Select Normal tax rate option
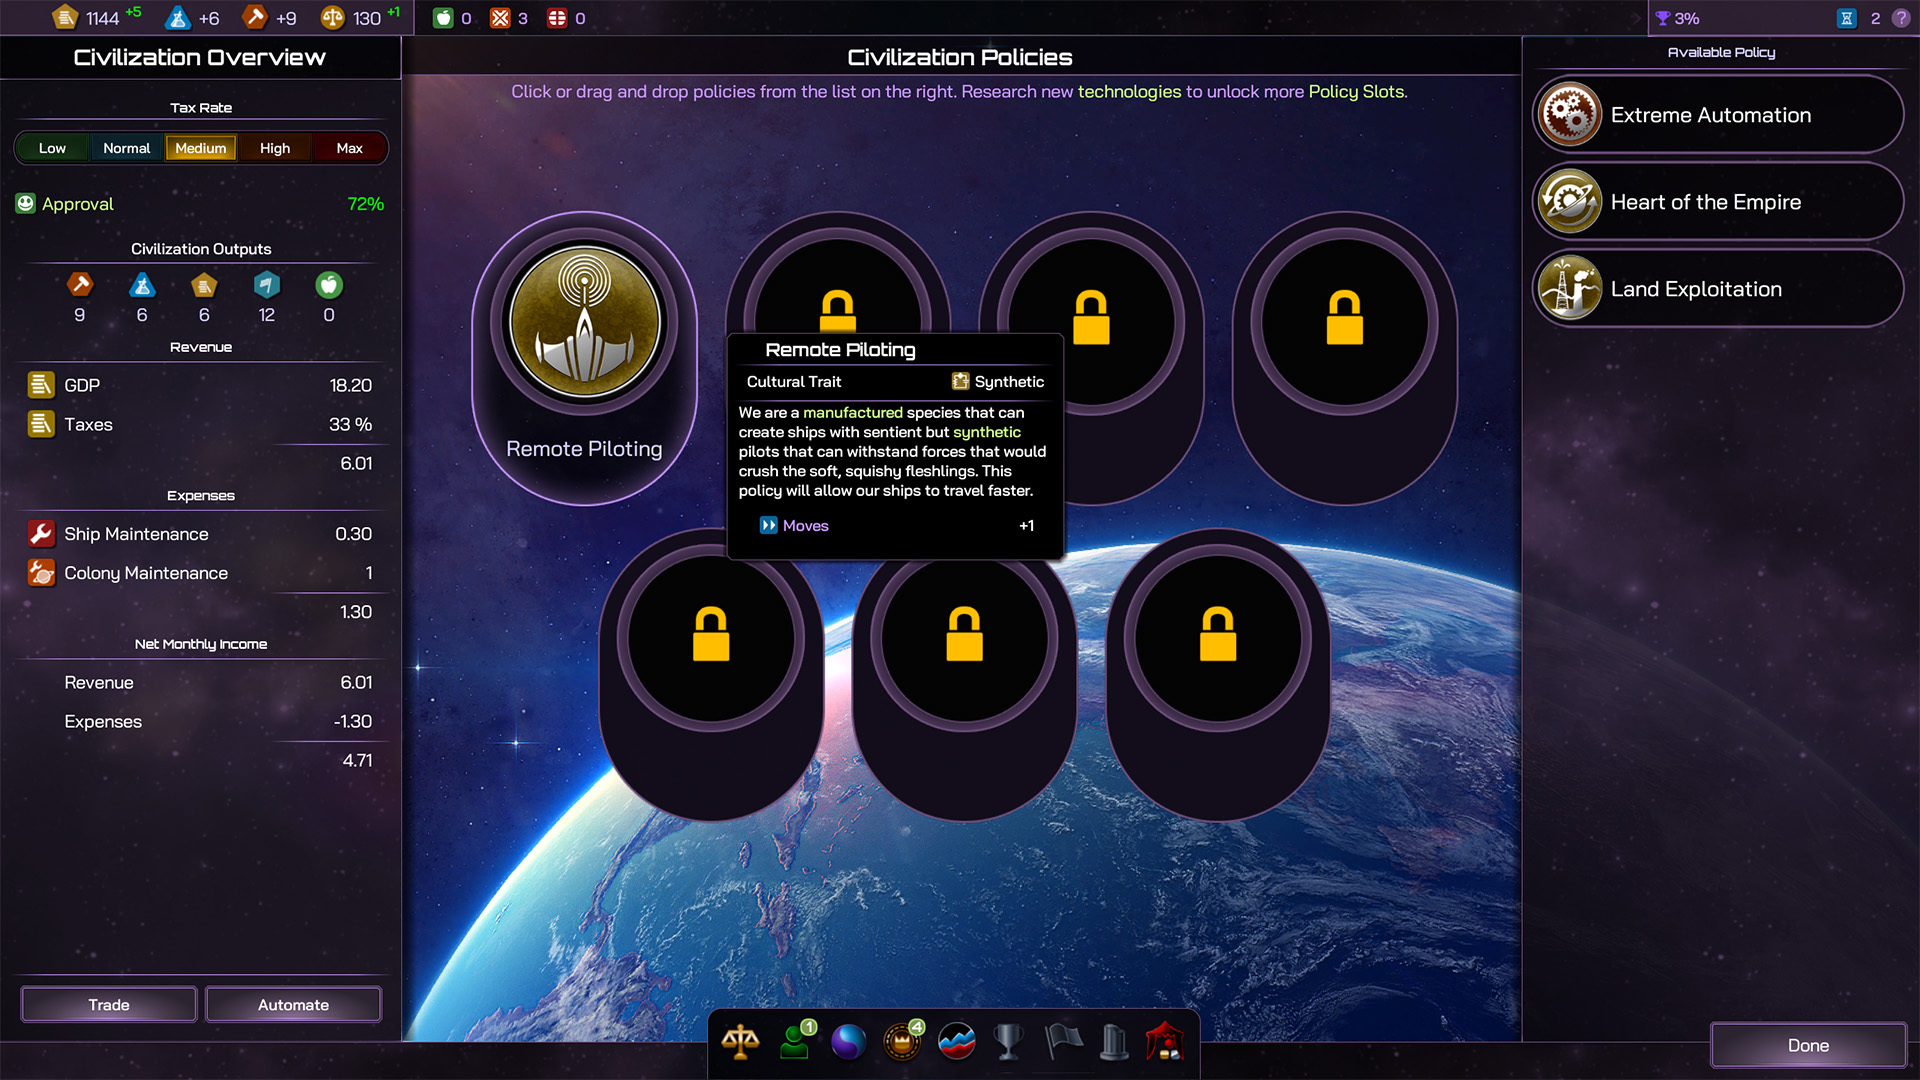1920x1080 pixels. pos(126,148)
